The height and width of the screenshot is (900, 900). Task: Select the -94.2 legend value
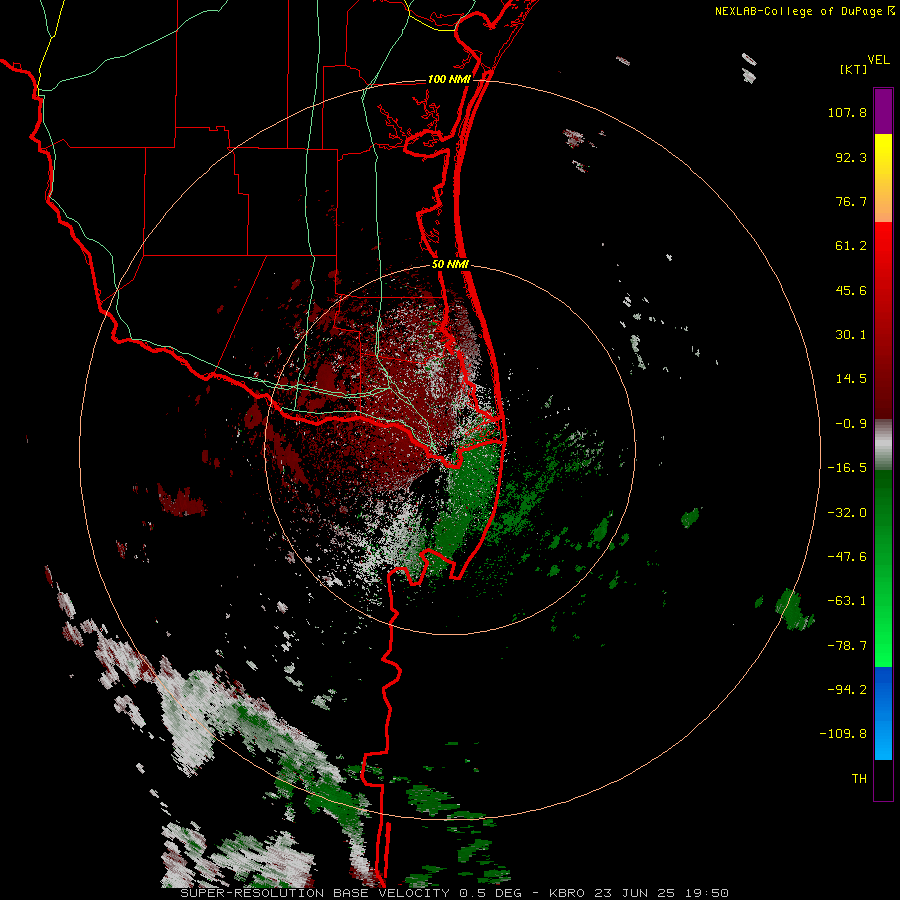[x=847, y=689]
